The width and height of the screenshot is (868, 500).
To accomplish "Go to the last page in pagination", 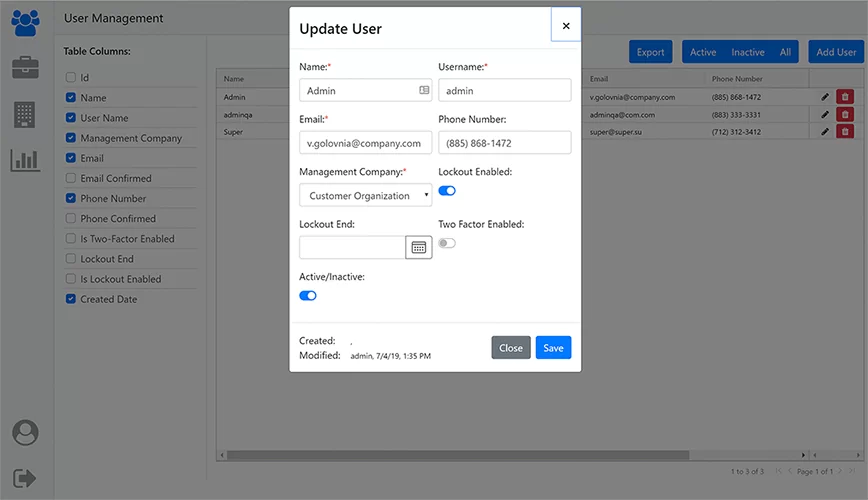I will pos(852,471).
